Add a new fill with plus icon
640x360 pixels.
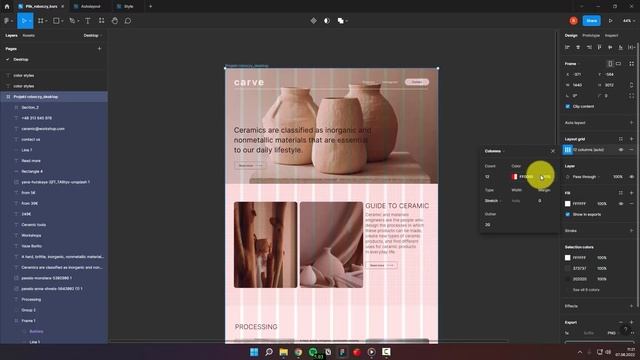[x=631, y=193]
